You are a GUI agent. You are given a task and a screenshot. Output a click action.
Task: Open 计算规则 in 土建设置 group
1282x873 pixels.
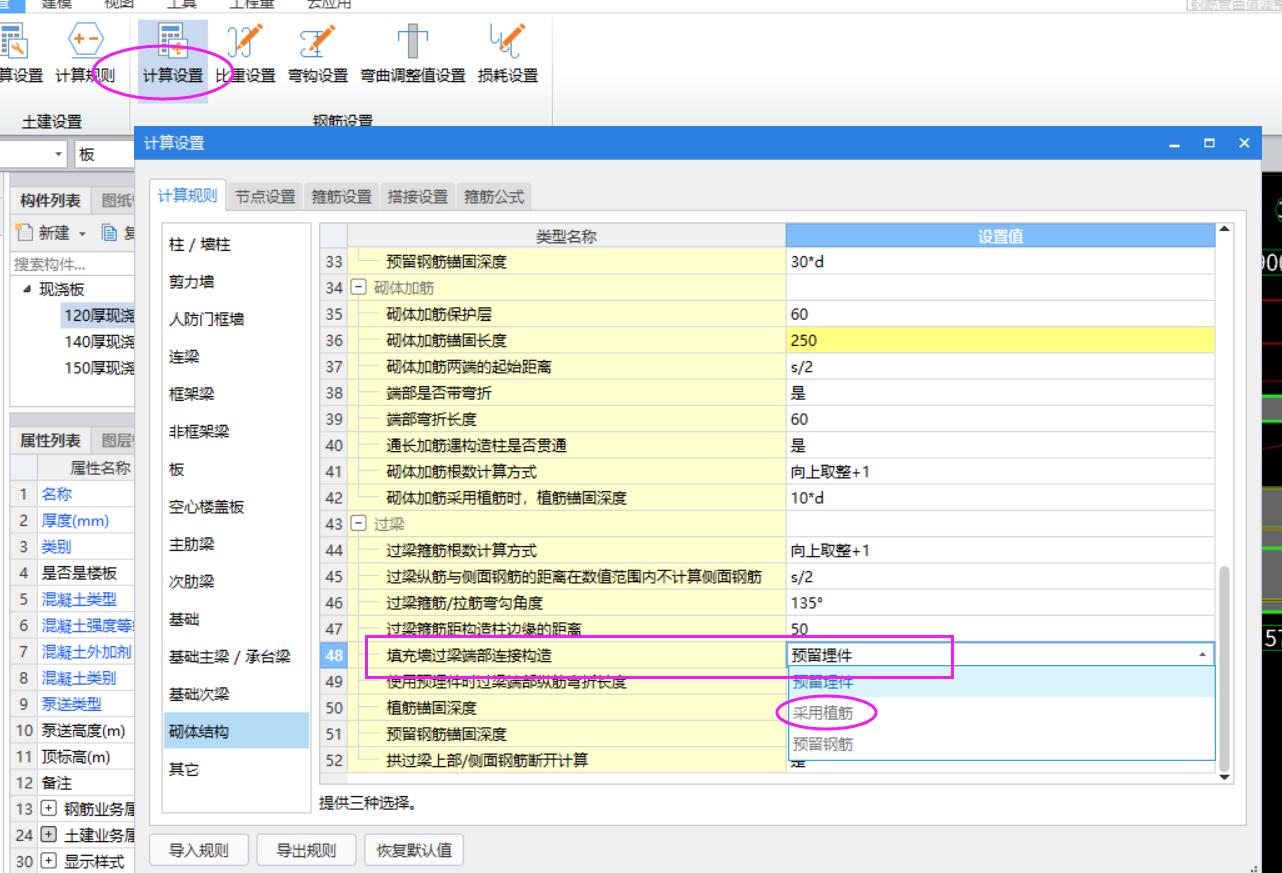pyautogui.click(x=84, y=55)
